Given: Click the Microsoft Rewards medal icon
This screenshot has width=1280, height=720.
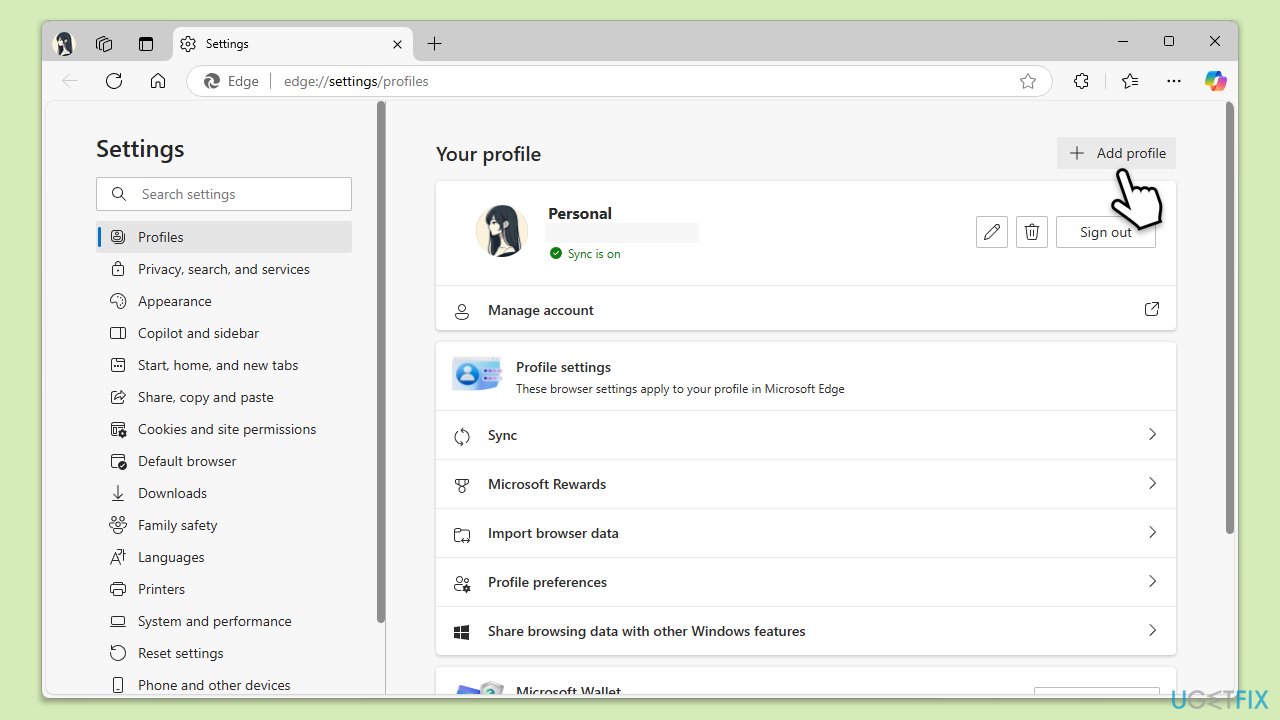Looking at the screenshot, I should pyautogui.click(x=462, y=485).
